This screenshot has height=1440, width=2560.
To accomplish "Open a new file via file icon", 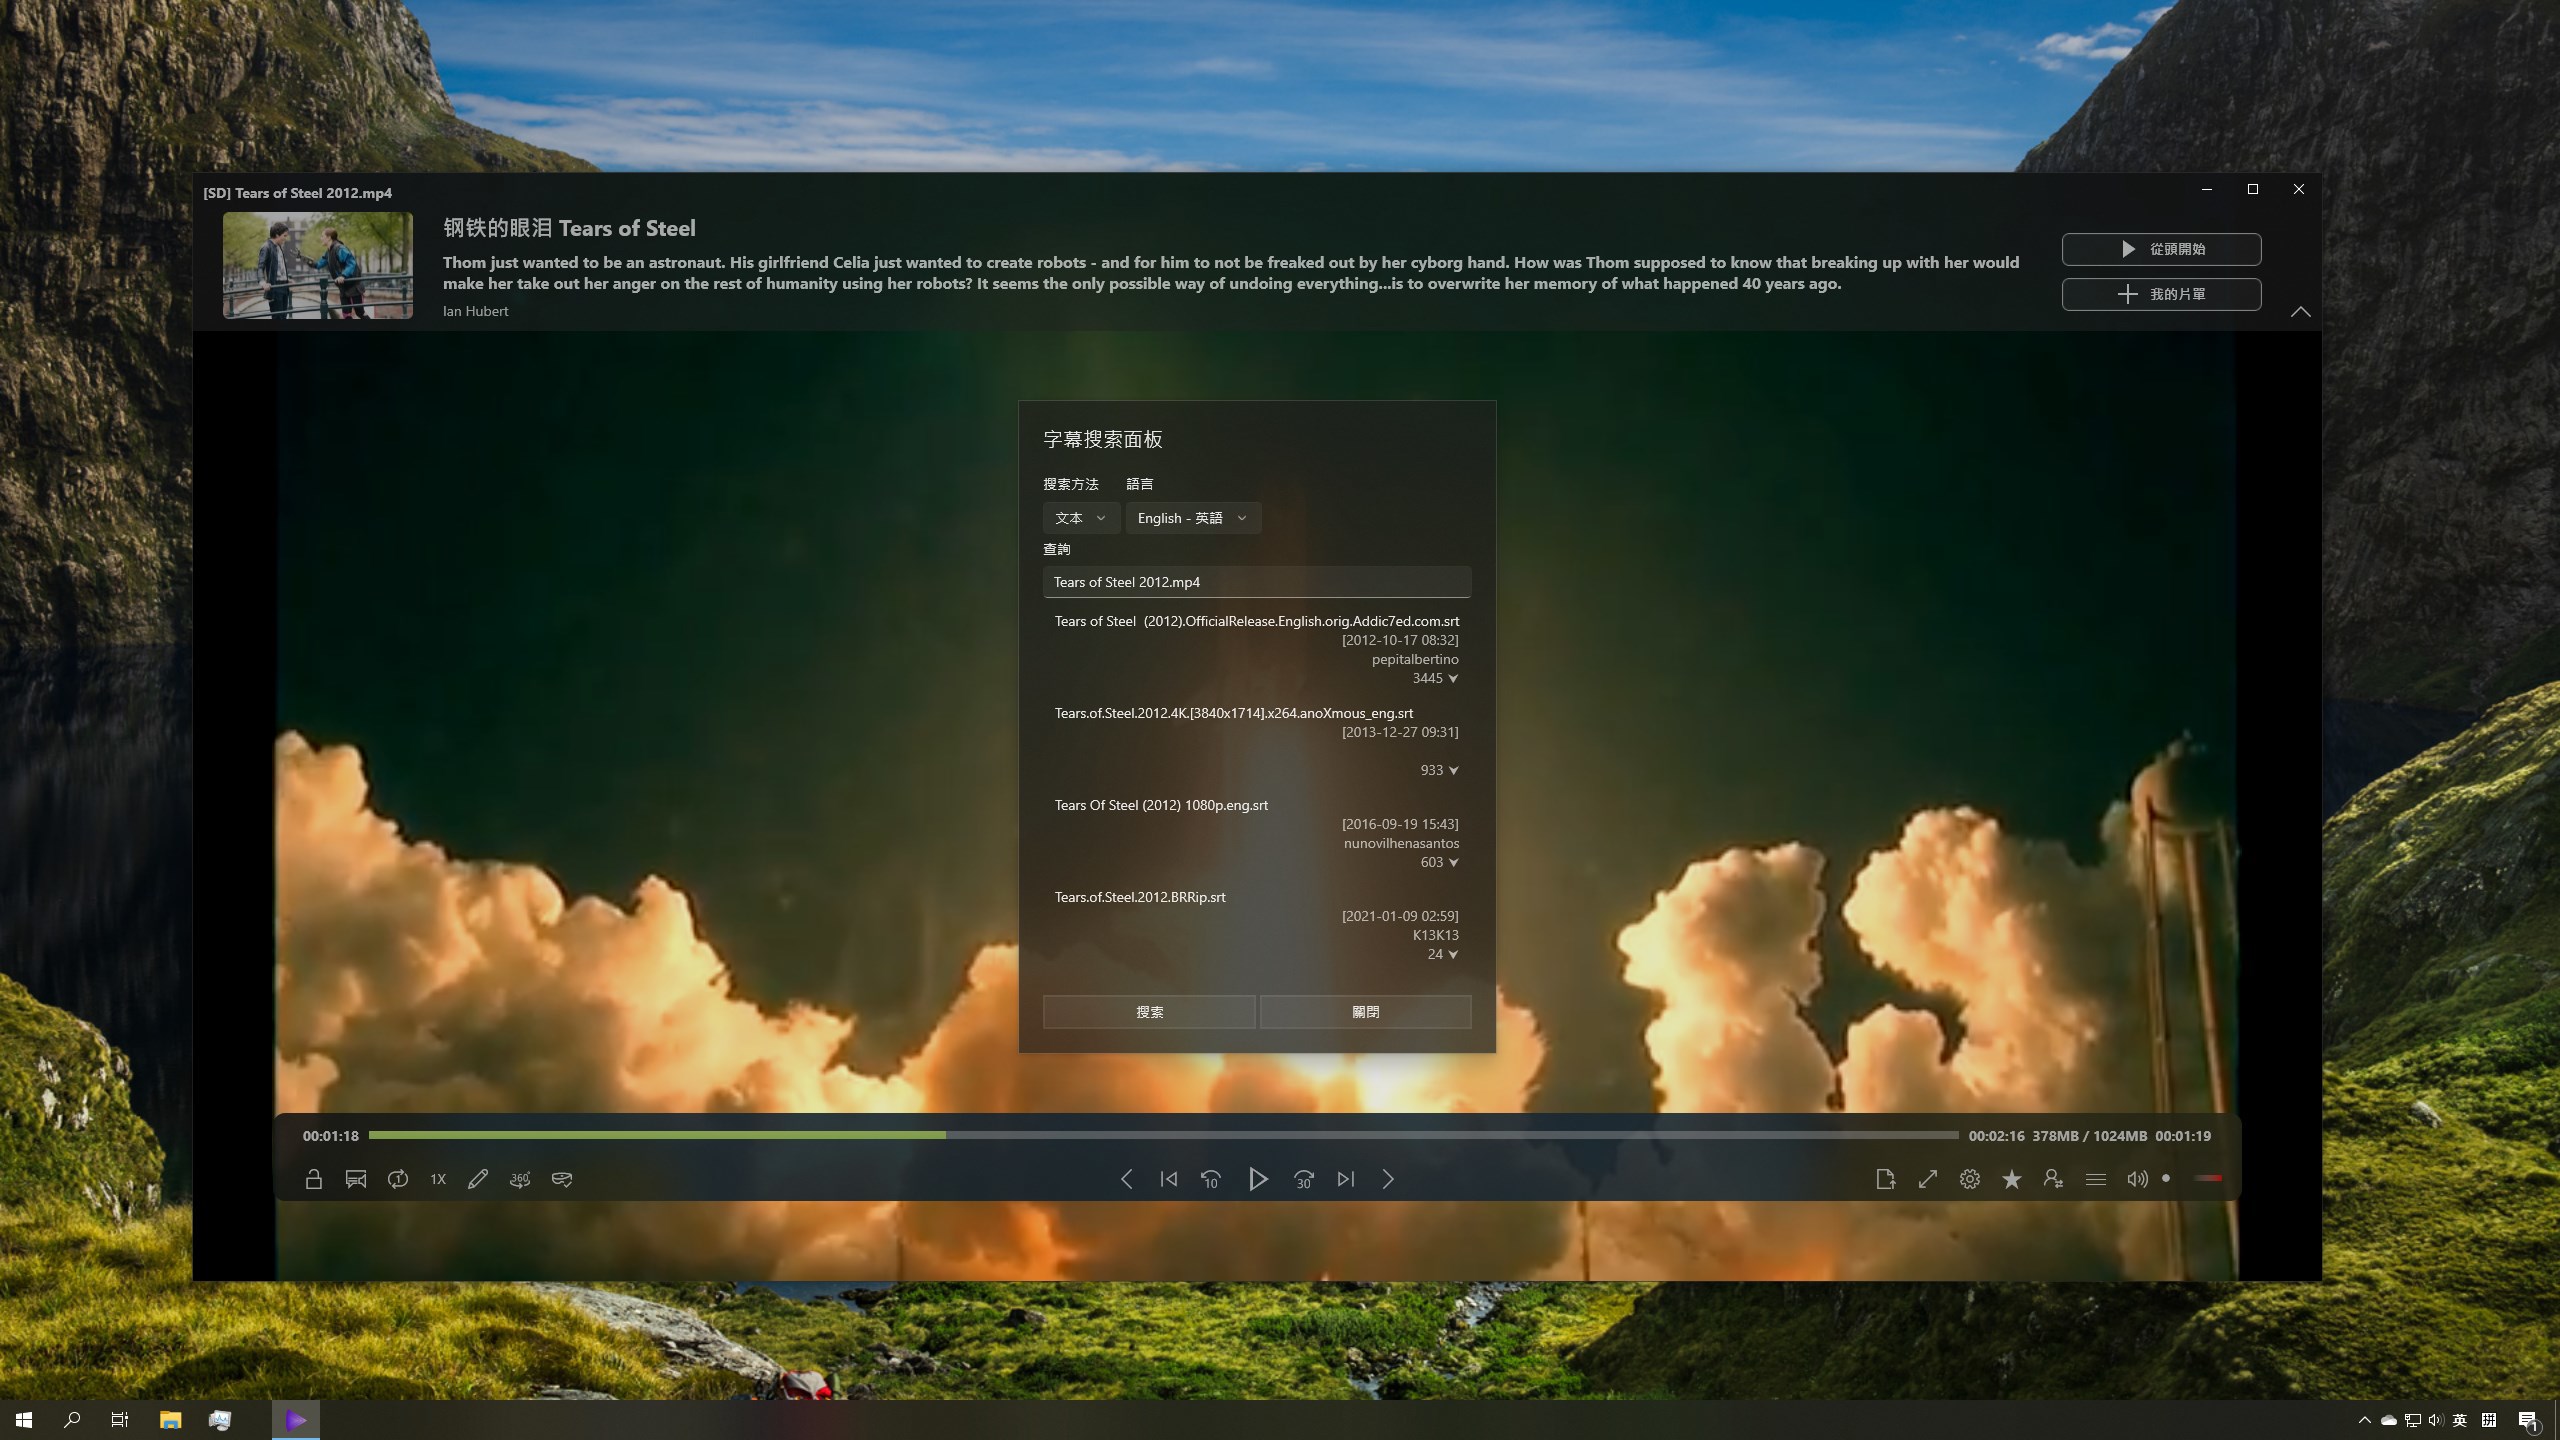I will [x=1886, y=1179].
